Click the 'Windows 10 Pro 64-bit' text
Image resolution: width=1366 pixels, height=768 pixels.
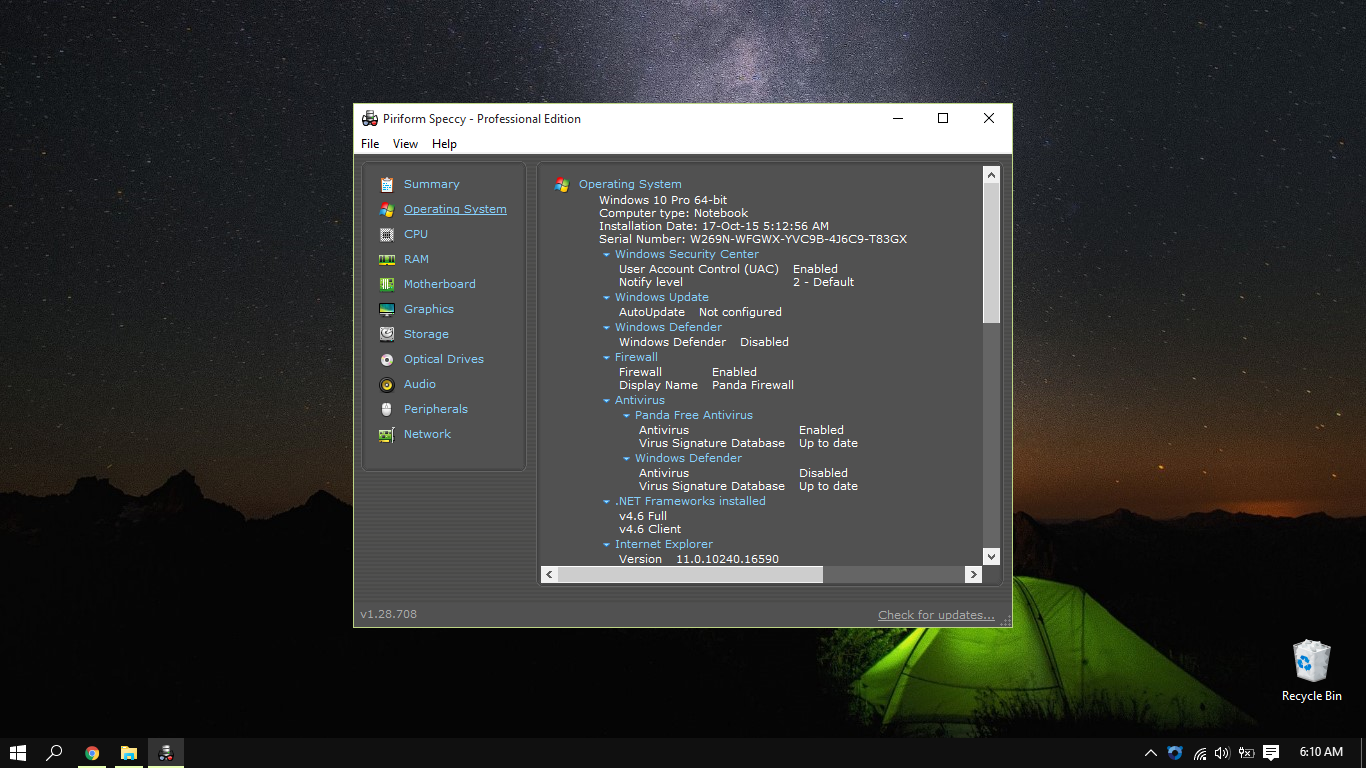tap(663, 201)
